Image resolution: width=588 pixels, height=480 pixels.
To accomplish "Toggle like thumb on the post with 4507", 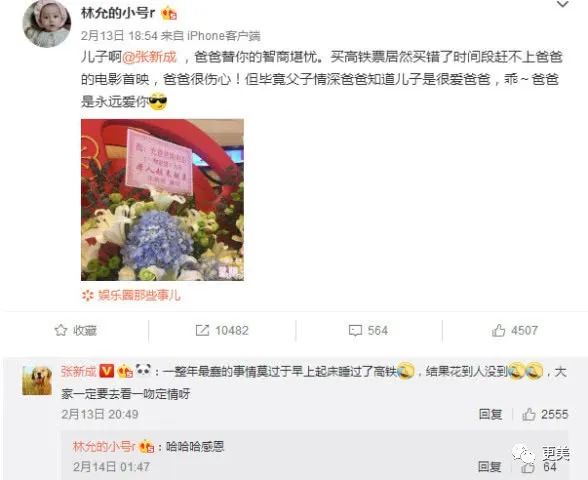I will coord(498,330).
